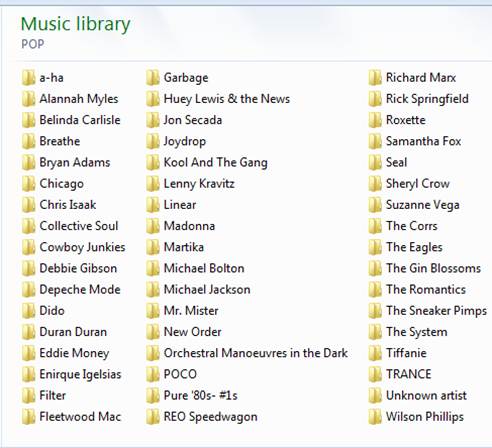Click The Sneaker Pimps folder name

tap(437, 311)
